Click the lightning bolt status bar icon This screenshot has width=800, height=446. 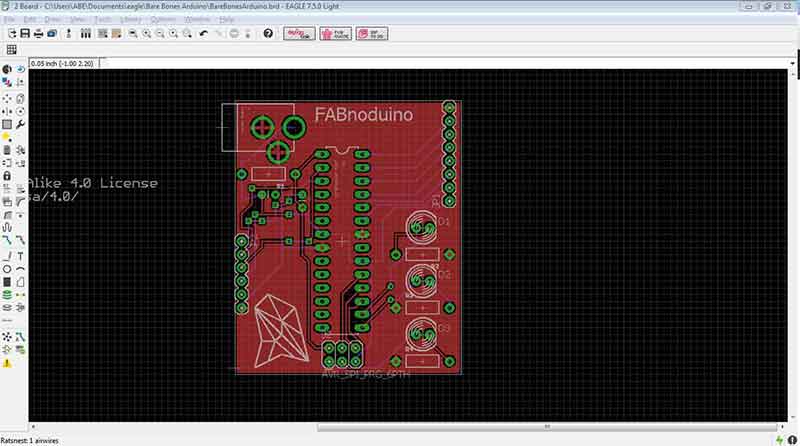point(779,440)
